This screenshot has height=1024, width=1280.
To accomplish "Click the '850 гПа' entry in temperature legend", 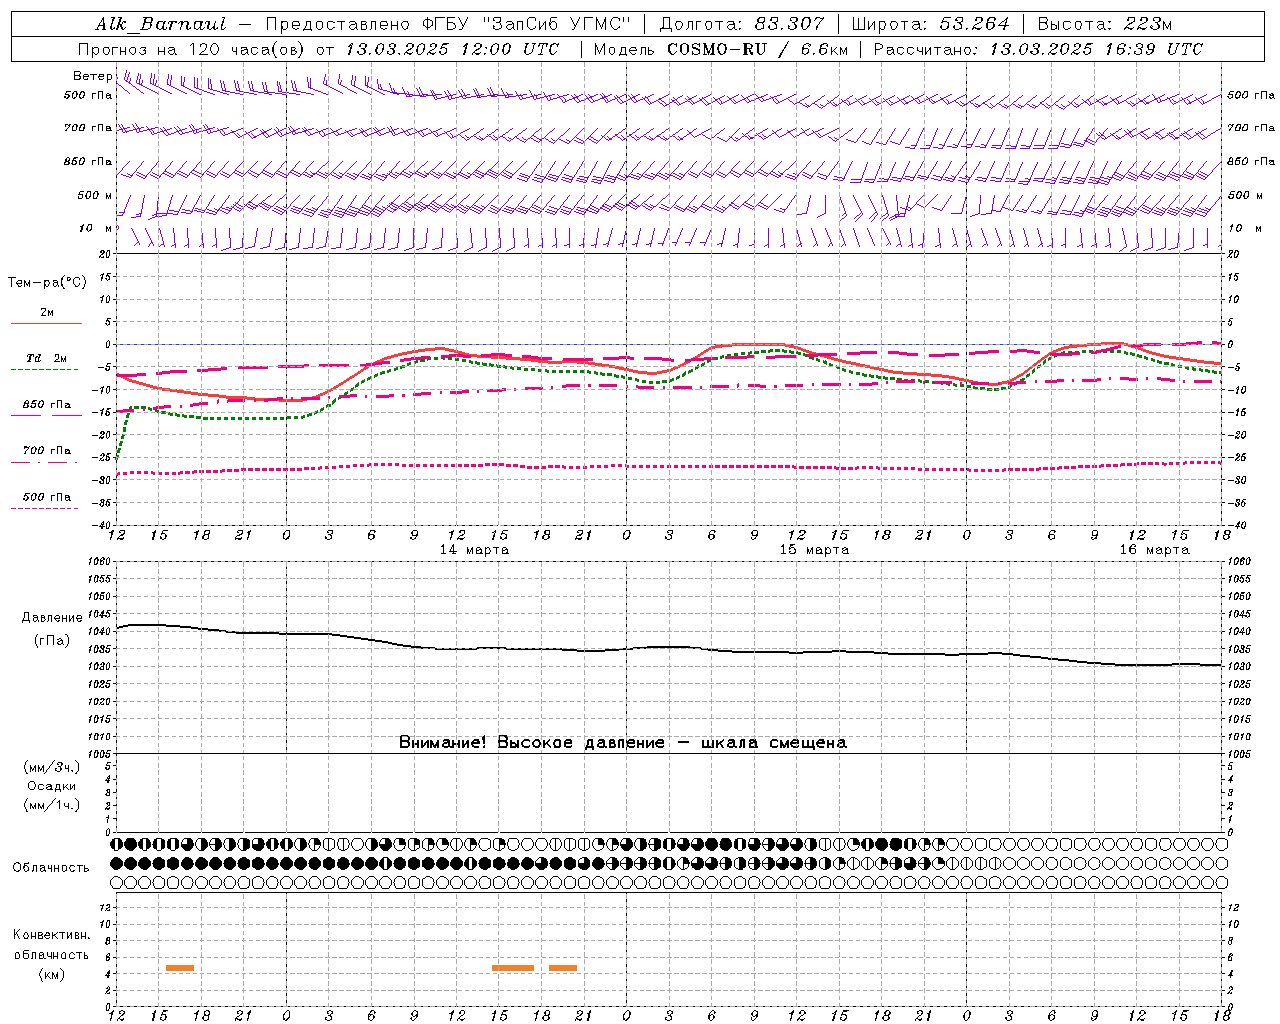I will (46, 405).
